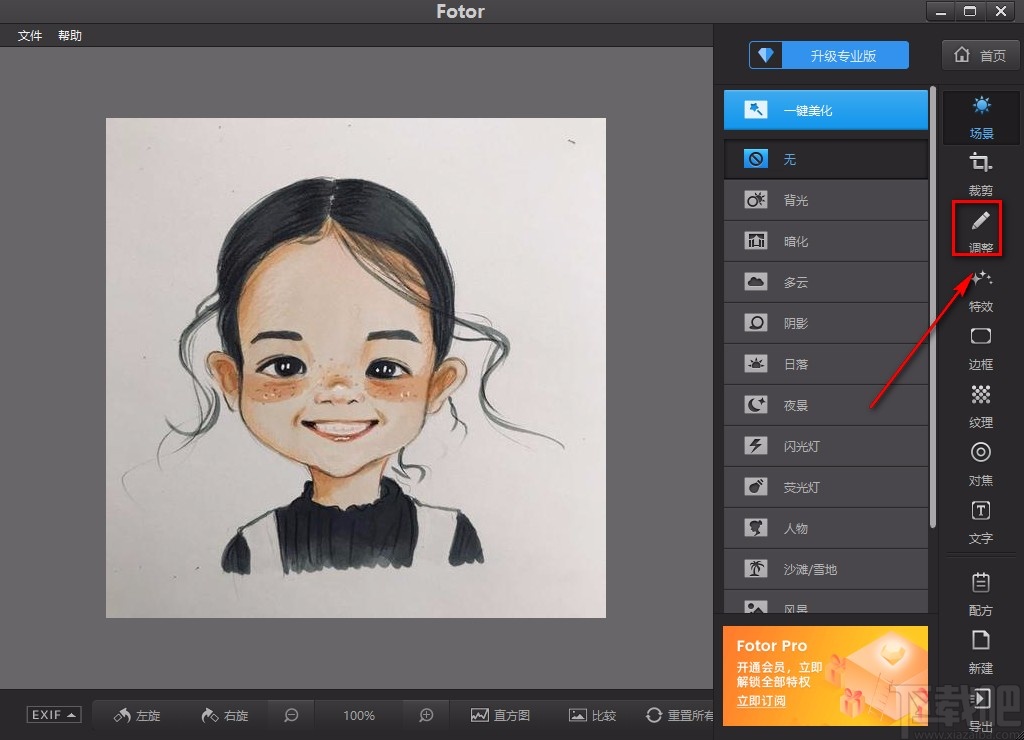Select the 夜景 night scene
Viewport: 1024px width, 740px height.
(825, 405)
